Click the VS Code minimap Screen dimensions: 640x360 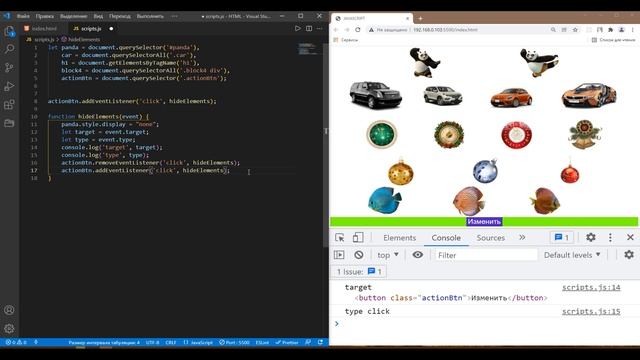(x=309, y=49)
